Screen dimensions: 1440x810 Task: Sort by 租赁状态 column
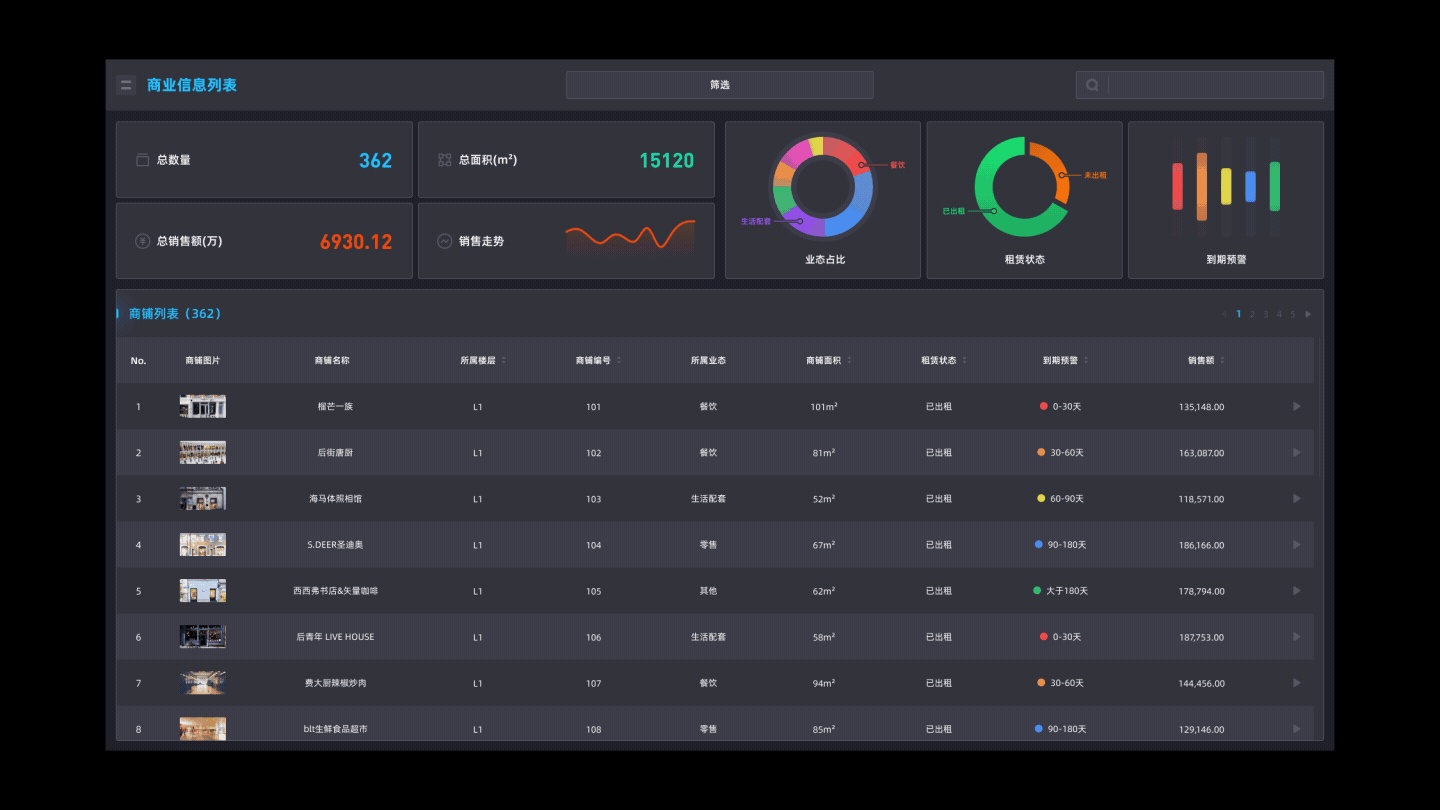(x=965, y=360)
